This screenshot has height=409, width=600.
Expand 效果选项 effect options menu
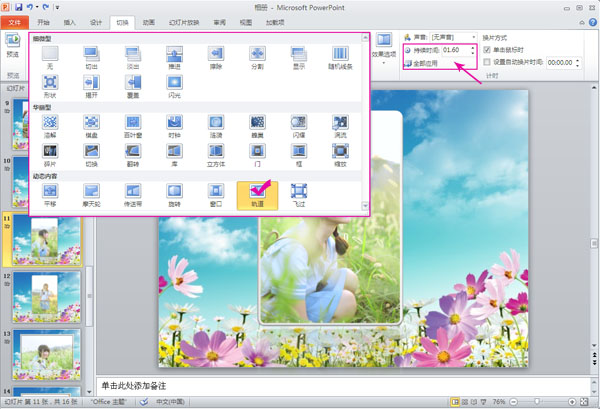click(384, 49)
